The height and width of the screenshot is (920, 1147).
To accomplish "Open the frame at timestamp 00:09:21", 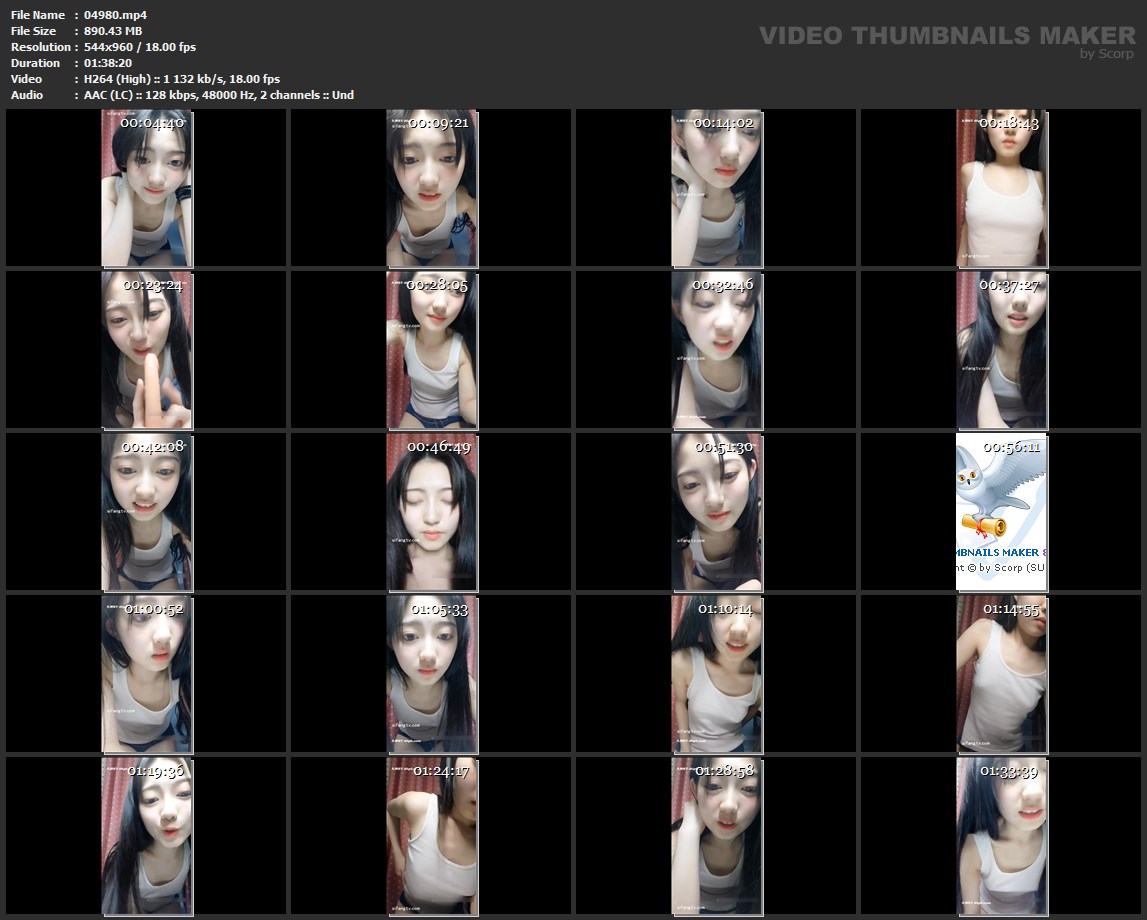I will [432, 188].
